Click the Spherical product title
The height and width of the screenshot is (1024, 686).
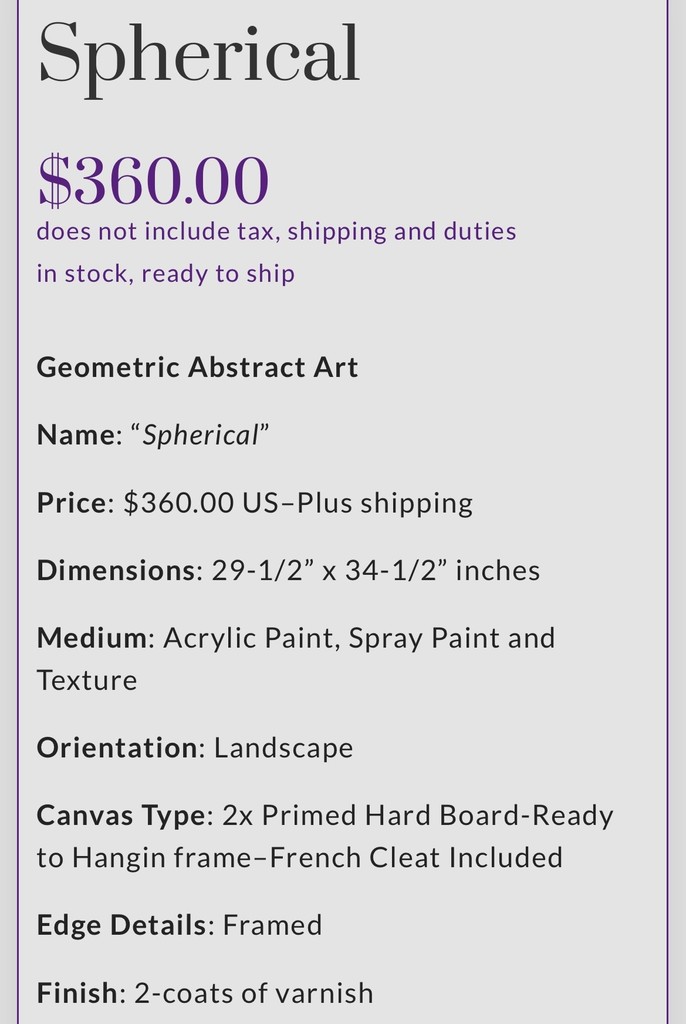[x=198, y=56]
